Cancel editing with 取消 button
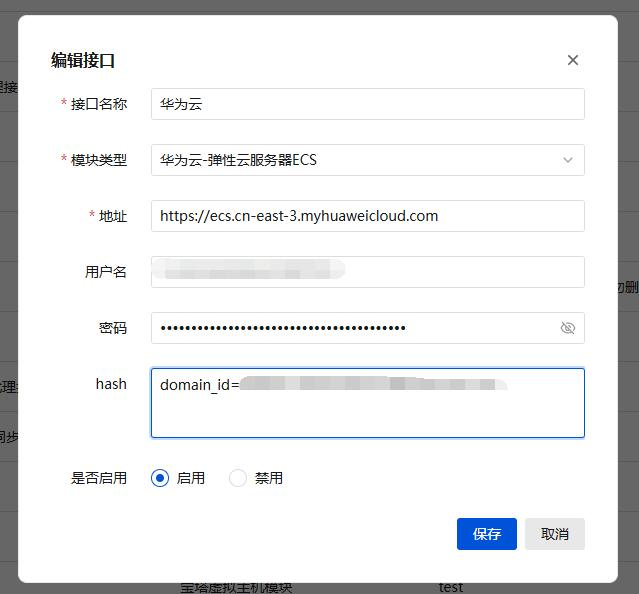The width and height of the screenshot is (639, 594). pyautogui.click(x=555, y=534)
